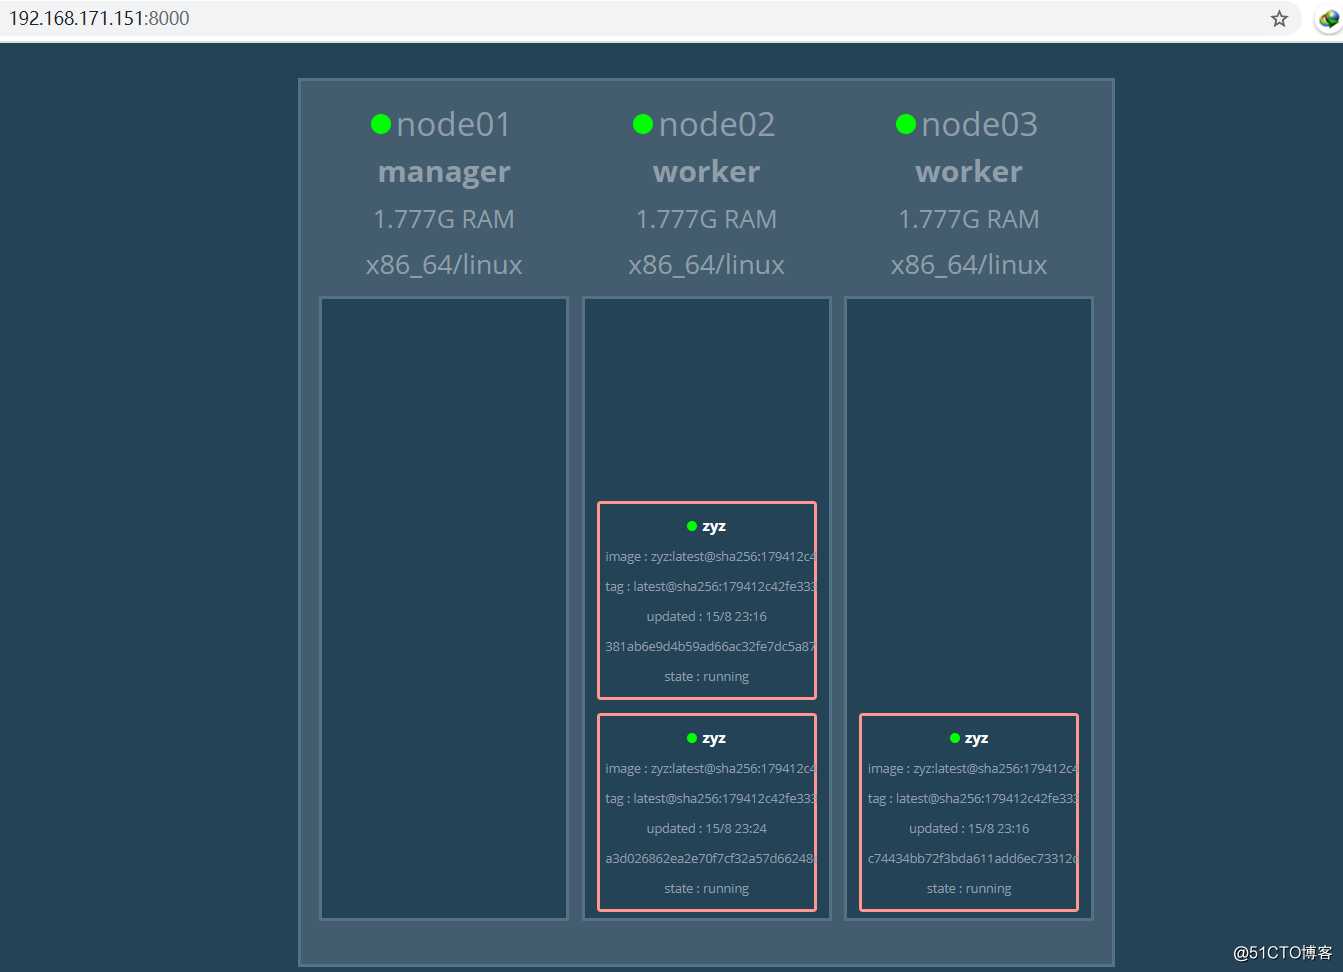Click the tag line in the a3d026862ea2 card
The width and height of the screenshot is (1343, 972).
[710, 798]
